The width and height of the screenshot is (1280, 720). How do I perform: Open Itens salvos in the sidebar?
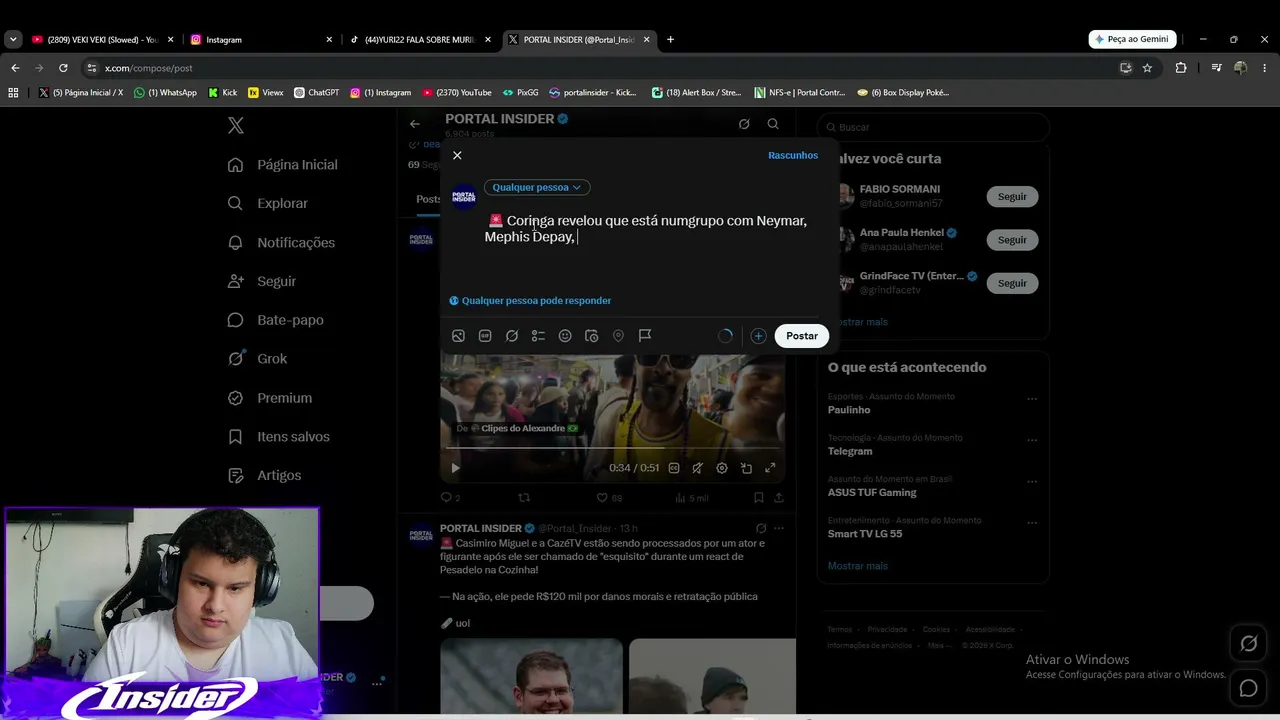tap(278, 437)
